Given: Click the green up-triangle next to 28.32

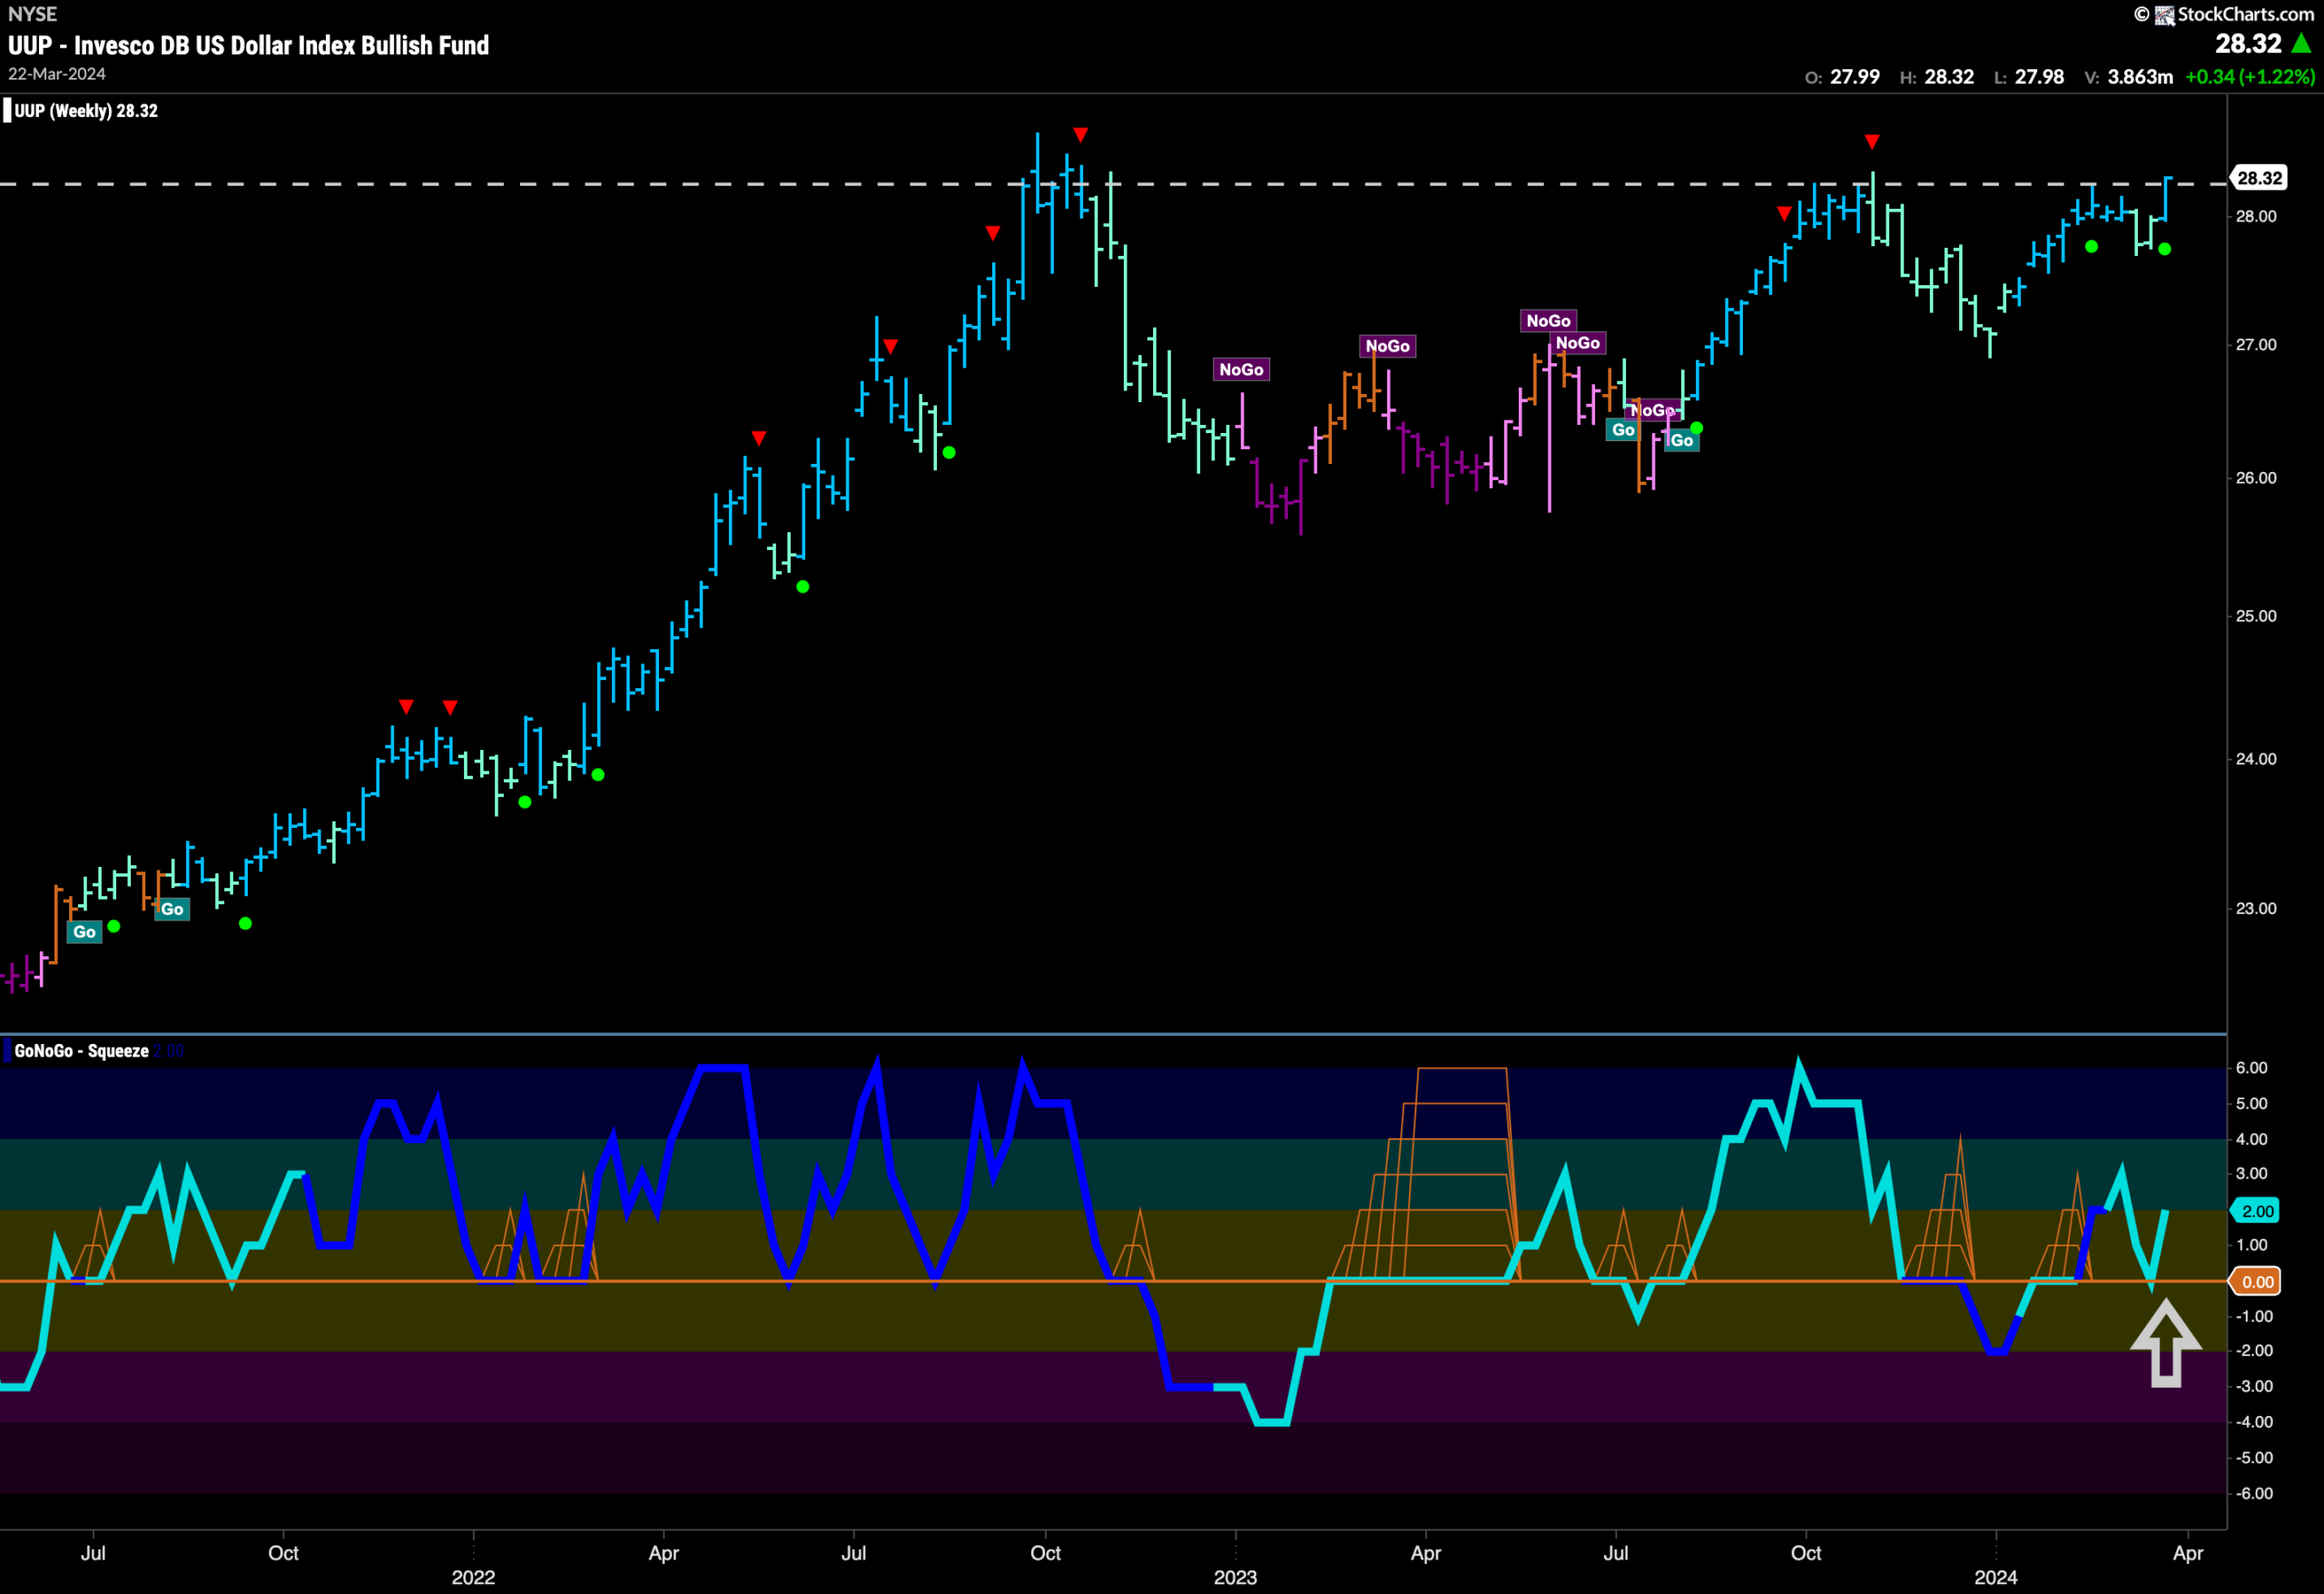Looking at the screenshot, I should (x=2300, y=43).
